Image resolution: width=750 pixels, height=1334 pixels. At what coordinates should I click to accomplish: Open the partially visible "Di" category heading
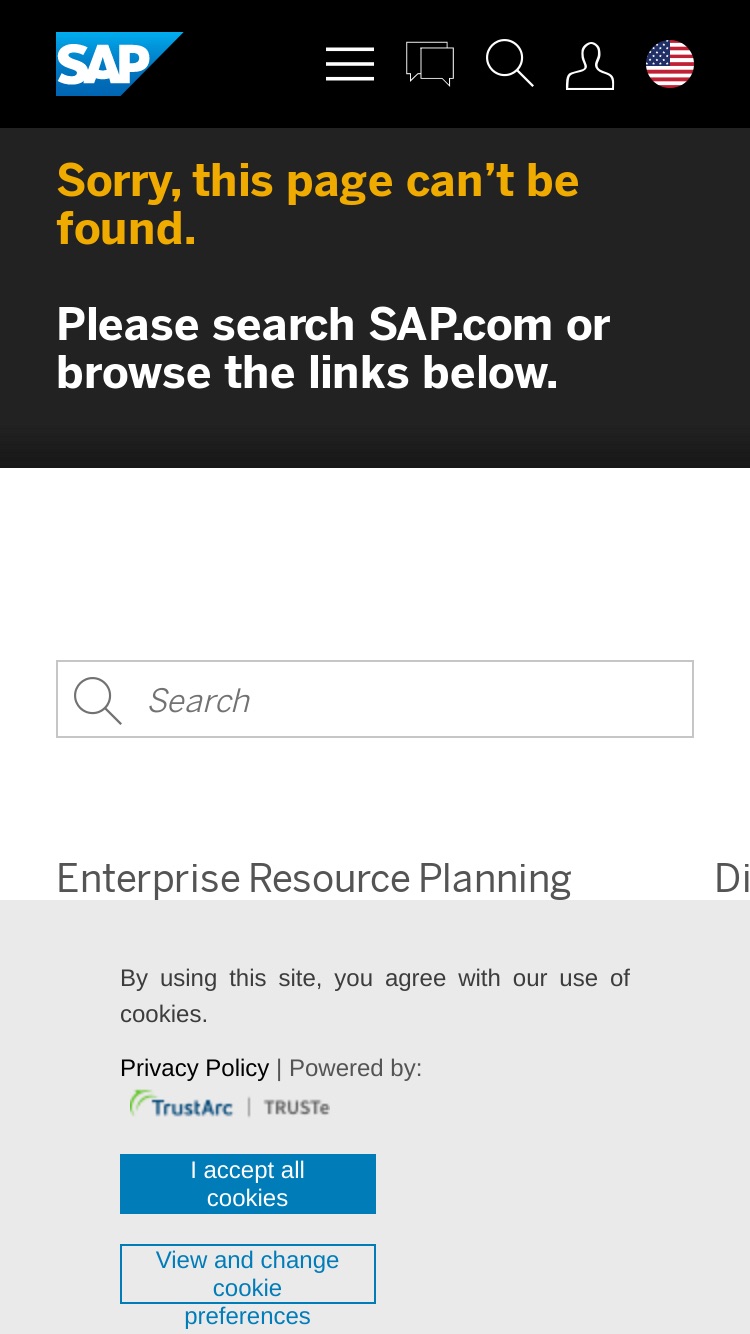(732, 878)
